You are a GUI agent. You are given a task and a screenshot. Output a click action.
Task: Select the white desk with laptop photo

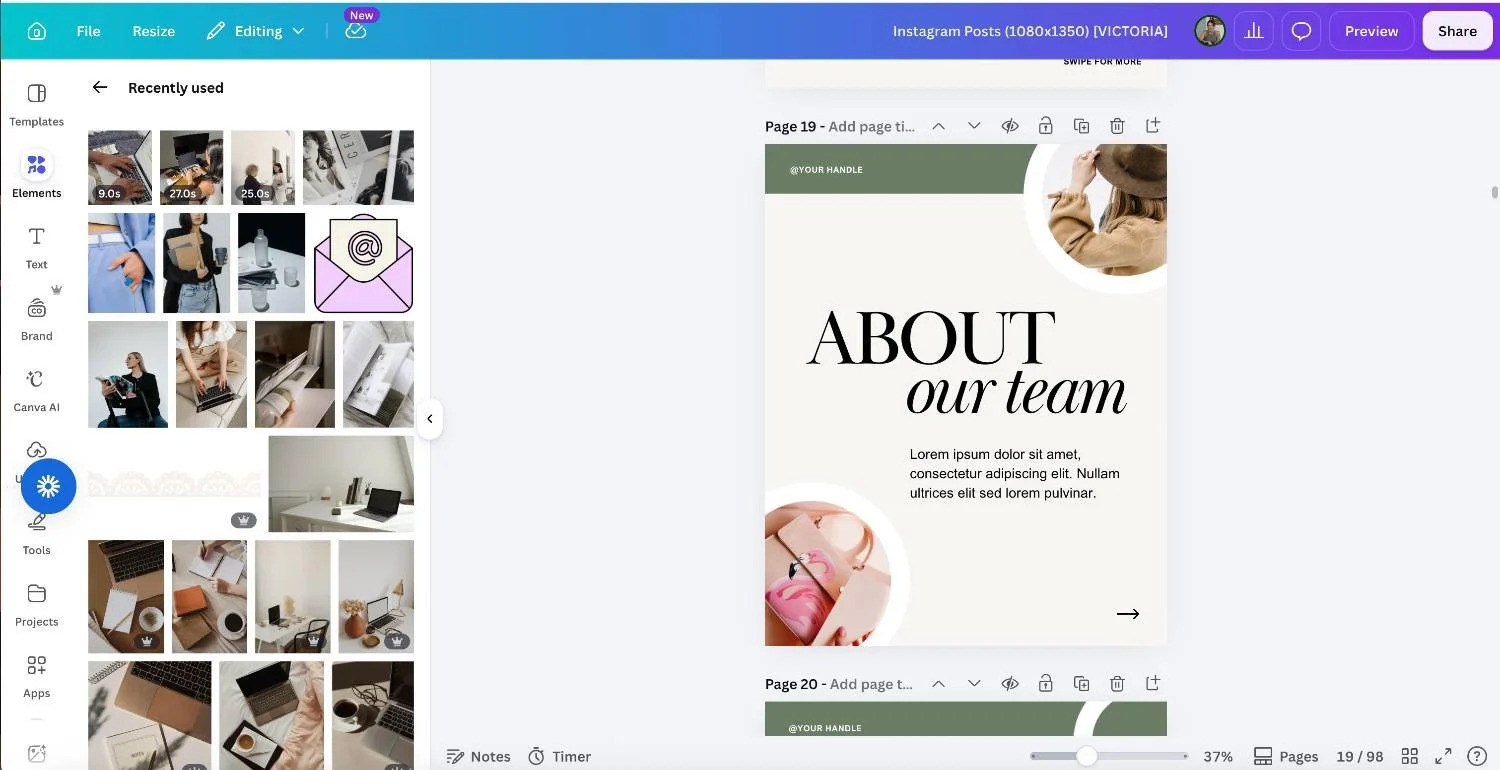coord(341,484)
